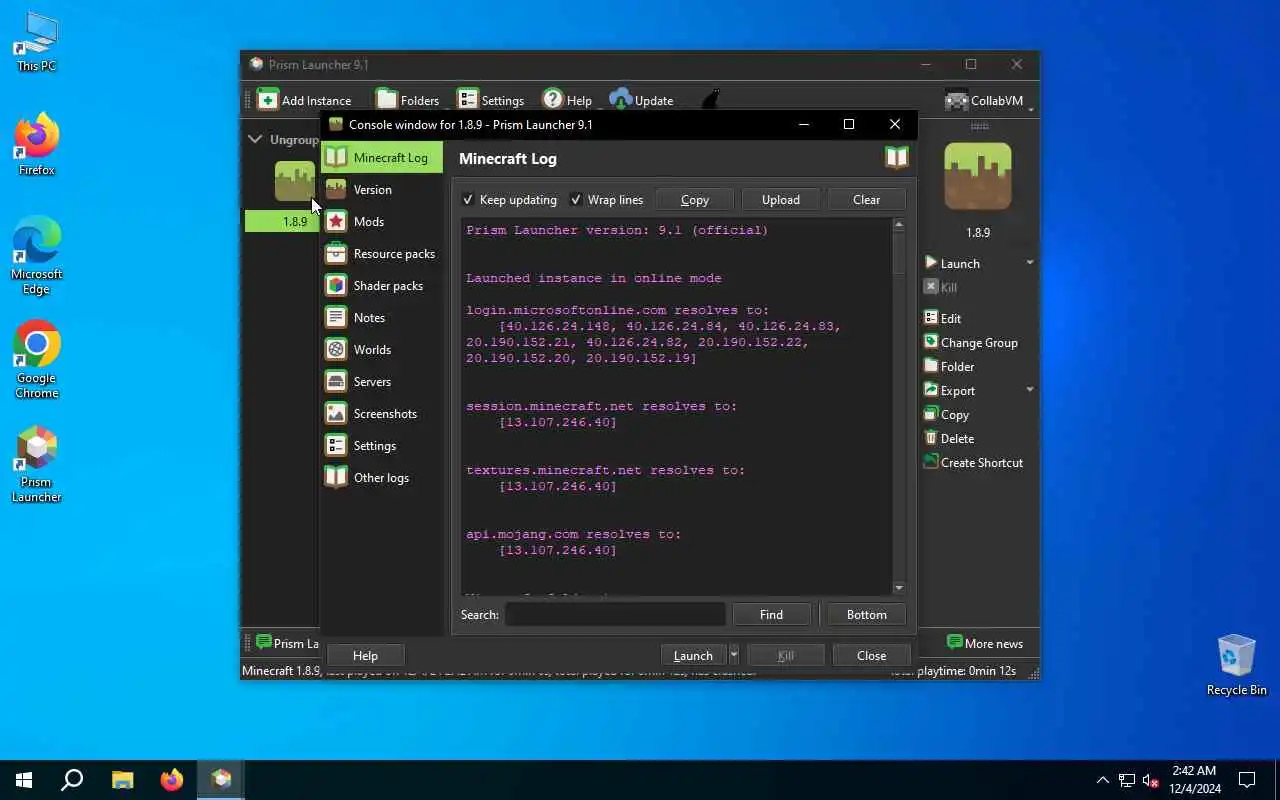This screenshot has width=1280, height=800.
Task: Click Create Shortcut in instance panel
Action: pyautogui.click(x=973, y=462)
